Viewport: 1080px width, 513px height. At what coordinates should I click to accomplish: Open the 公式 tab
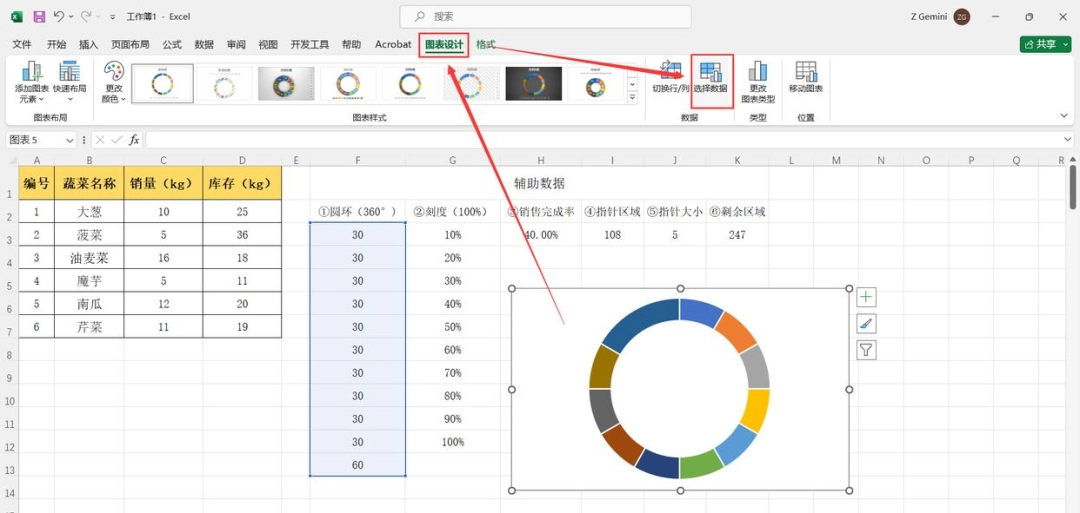point(172,44)
